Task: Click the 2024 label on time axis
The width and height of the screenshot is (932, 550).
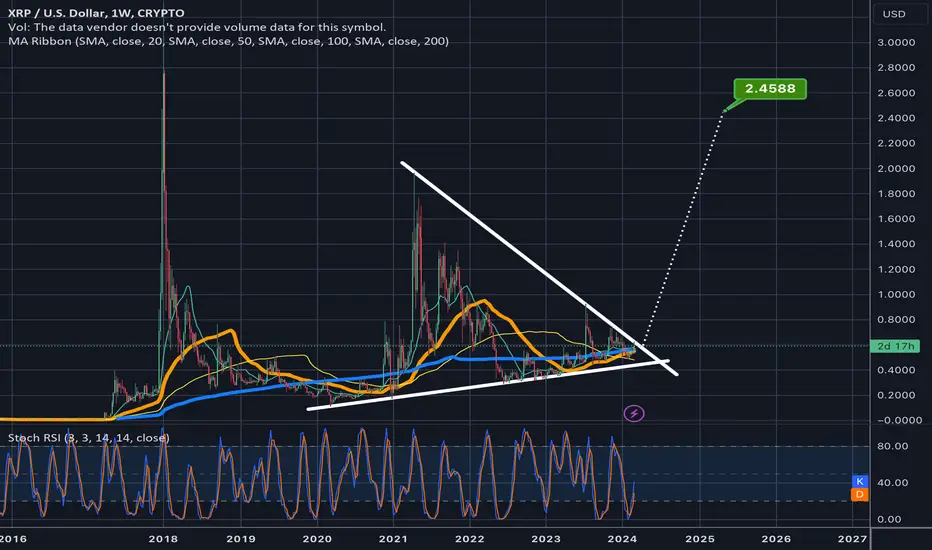Action: point(622,539)
